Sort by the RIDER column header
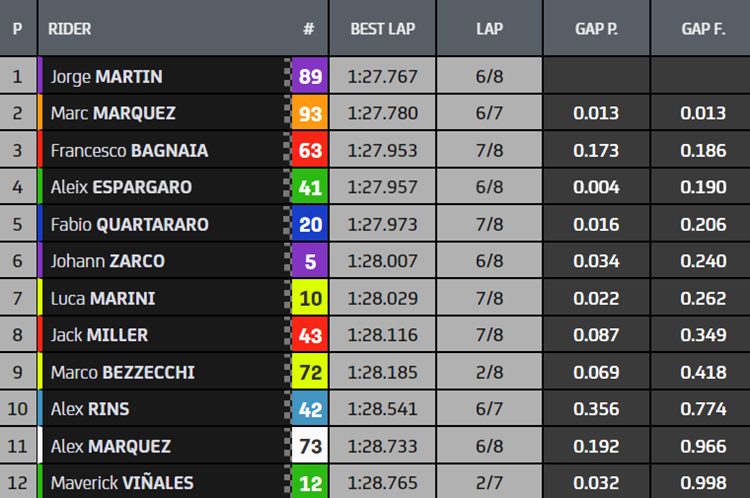Viewport: 750px width, 498px height. [x=69, y=29]
